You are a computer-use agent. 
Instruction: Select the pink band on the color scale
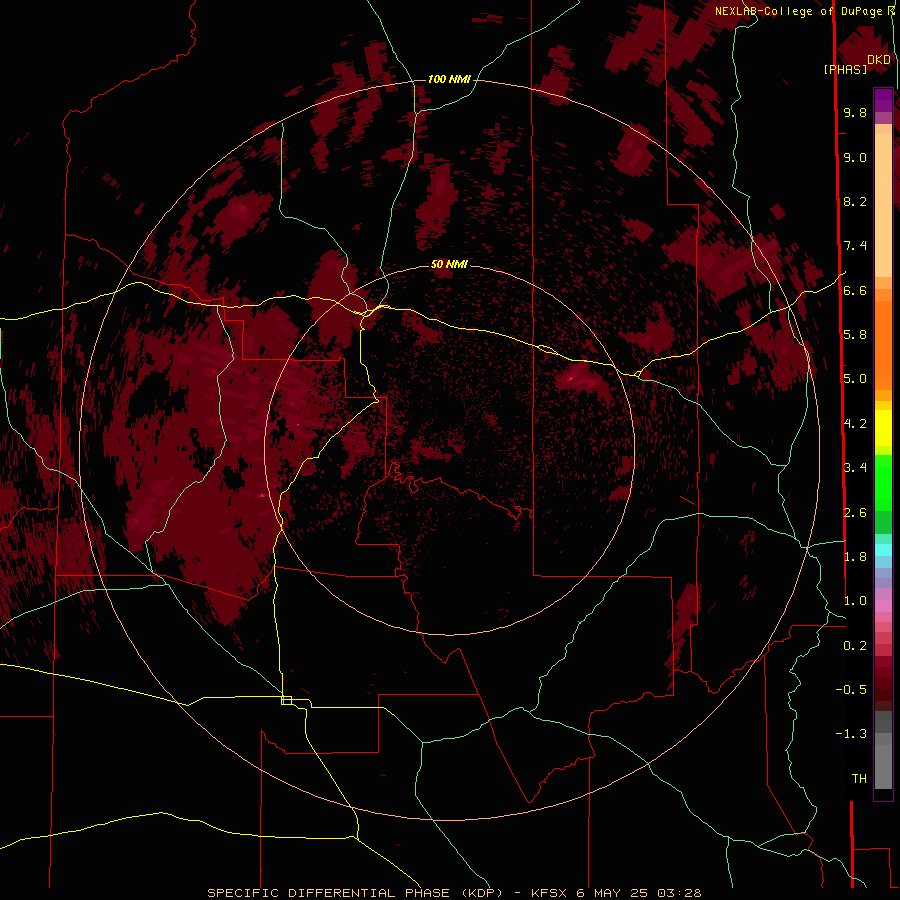[883, 606]
